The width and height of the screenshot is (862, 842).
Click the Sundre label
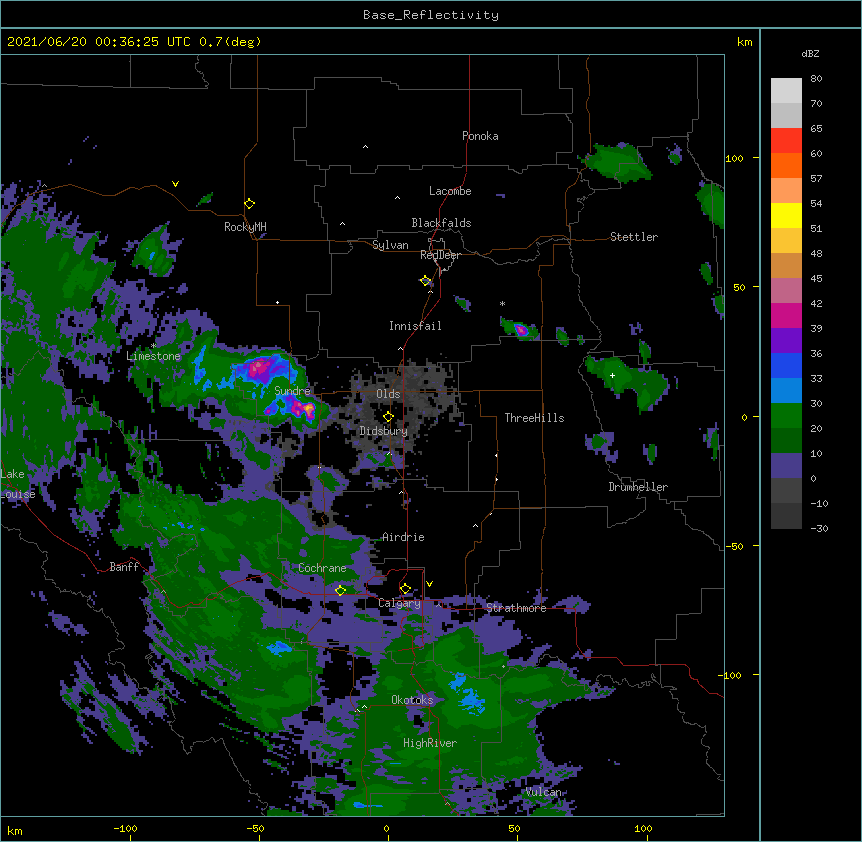pyautogui.click(x=292, y=391)
